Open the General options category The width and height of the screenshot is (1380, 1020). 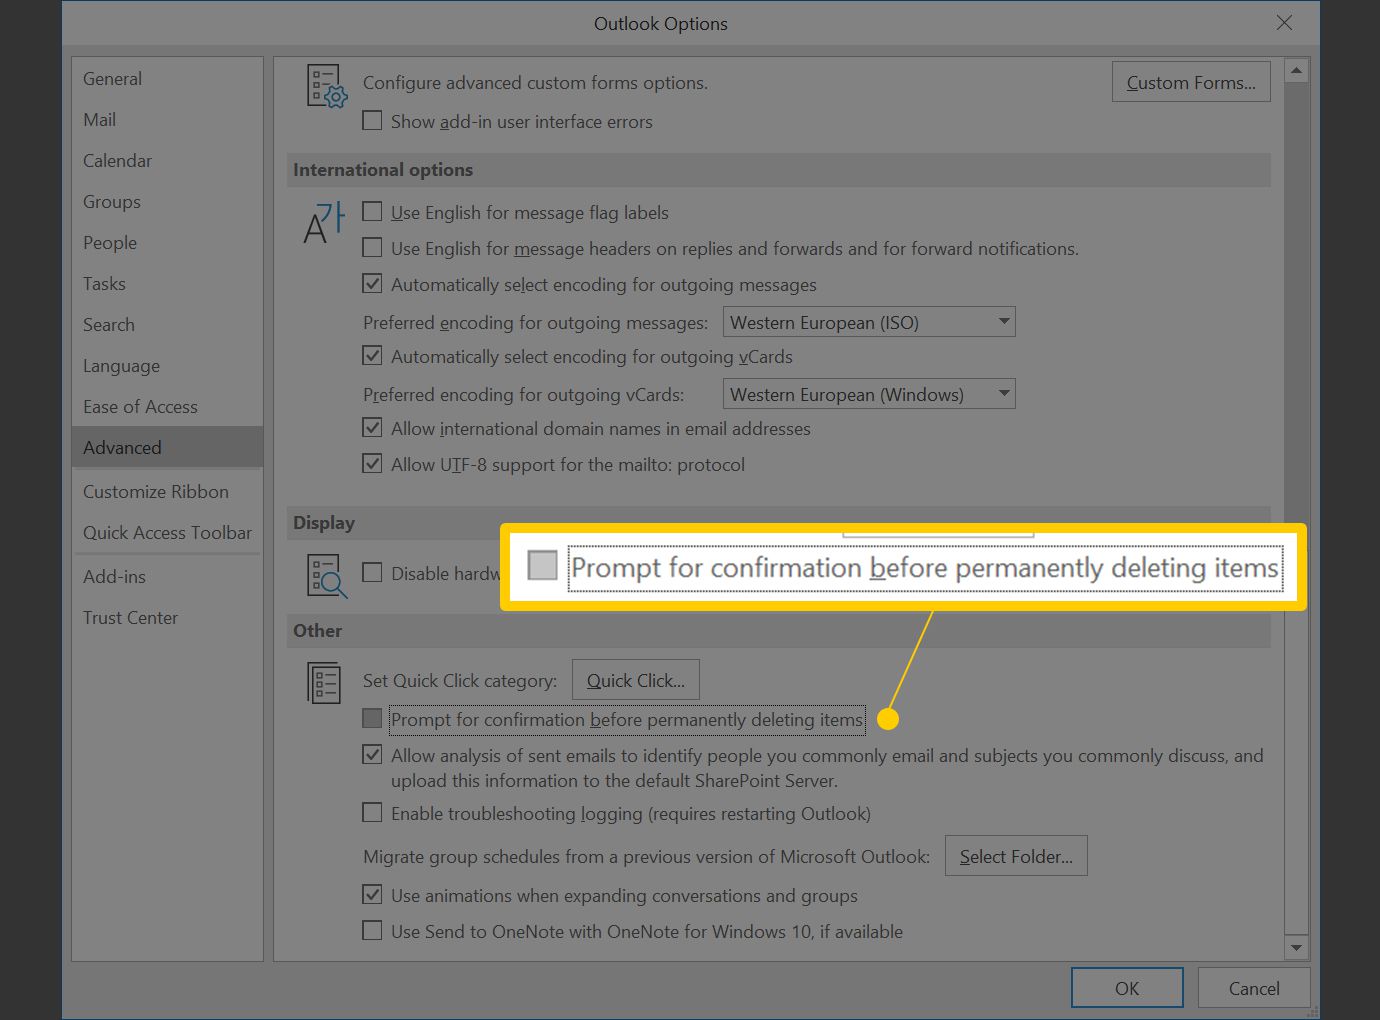tap(167, 78)
